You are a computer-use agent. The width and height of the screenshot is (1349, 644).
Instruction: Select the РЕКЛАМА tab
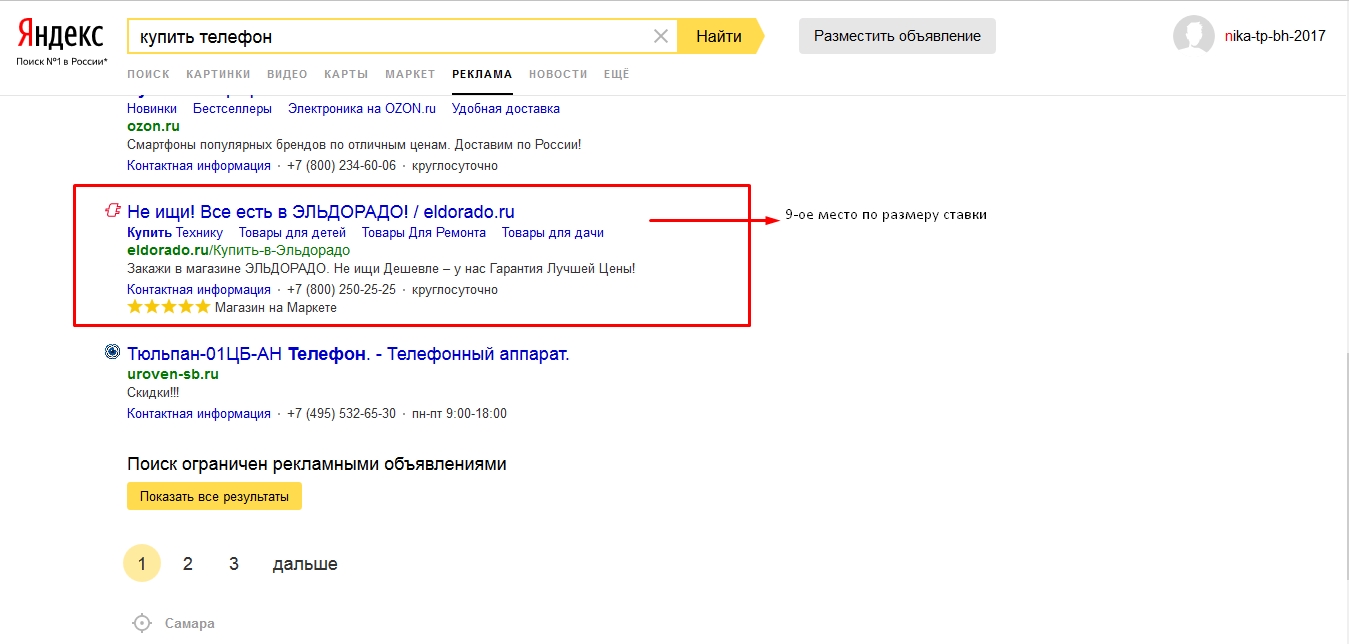point(482,74)
